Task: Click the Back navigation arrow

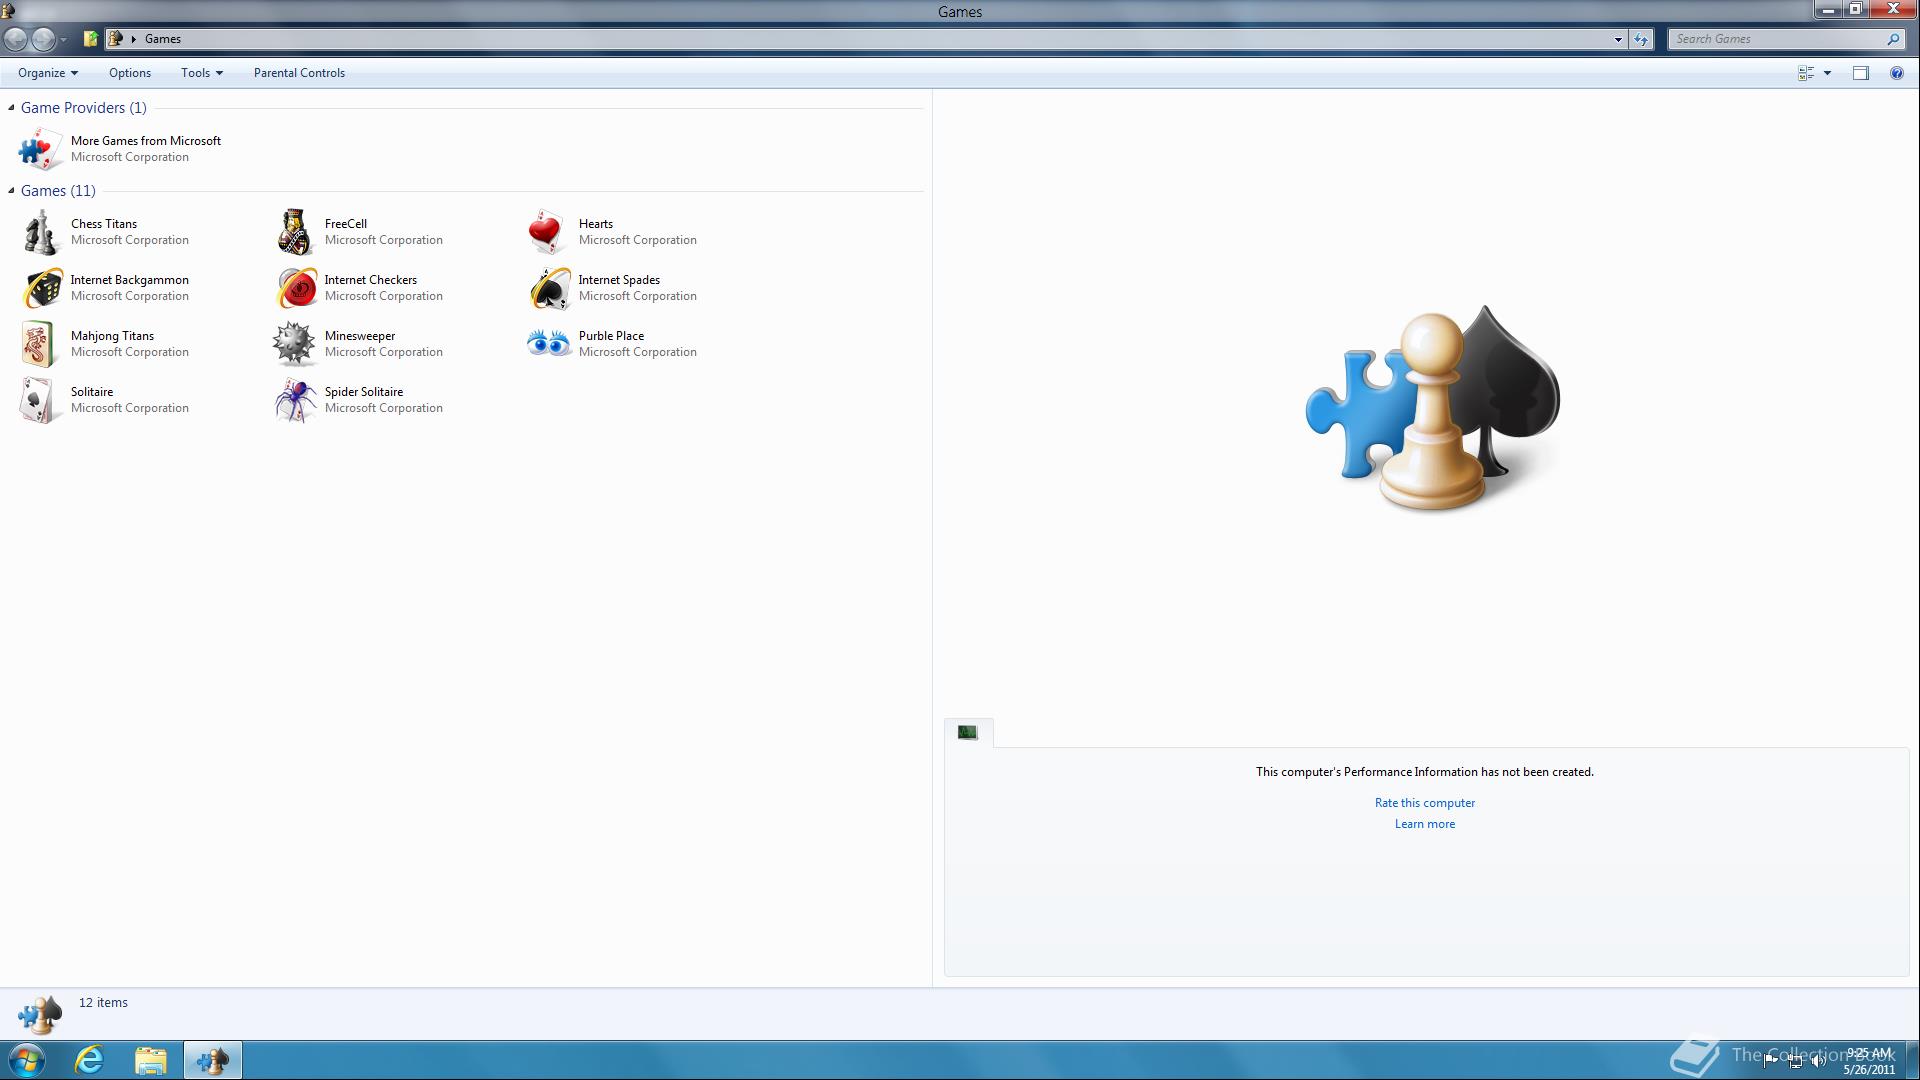Action: pyautogui.click(x=15, y=39)
